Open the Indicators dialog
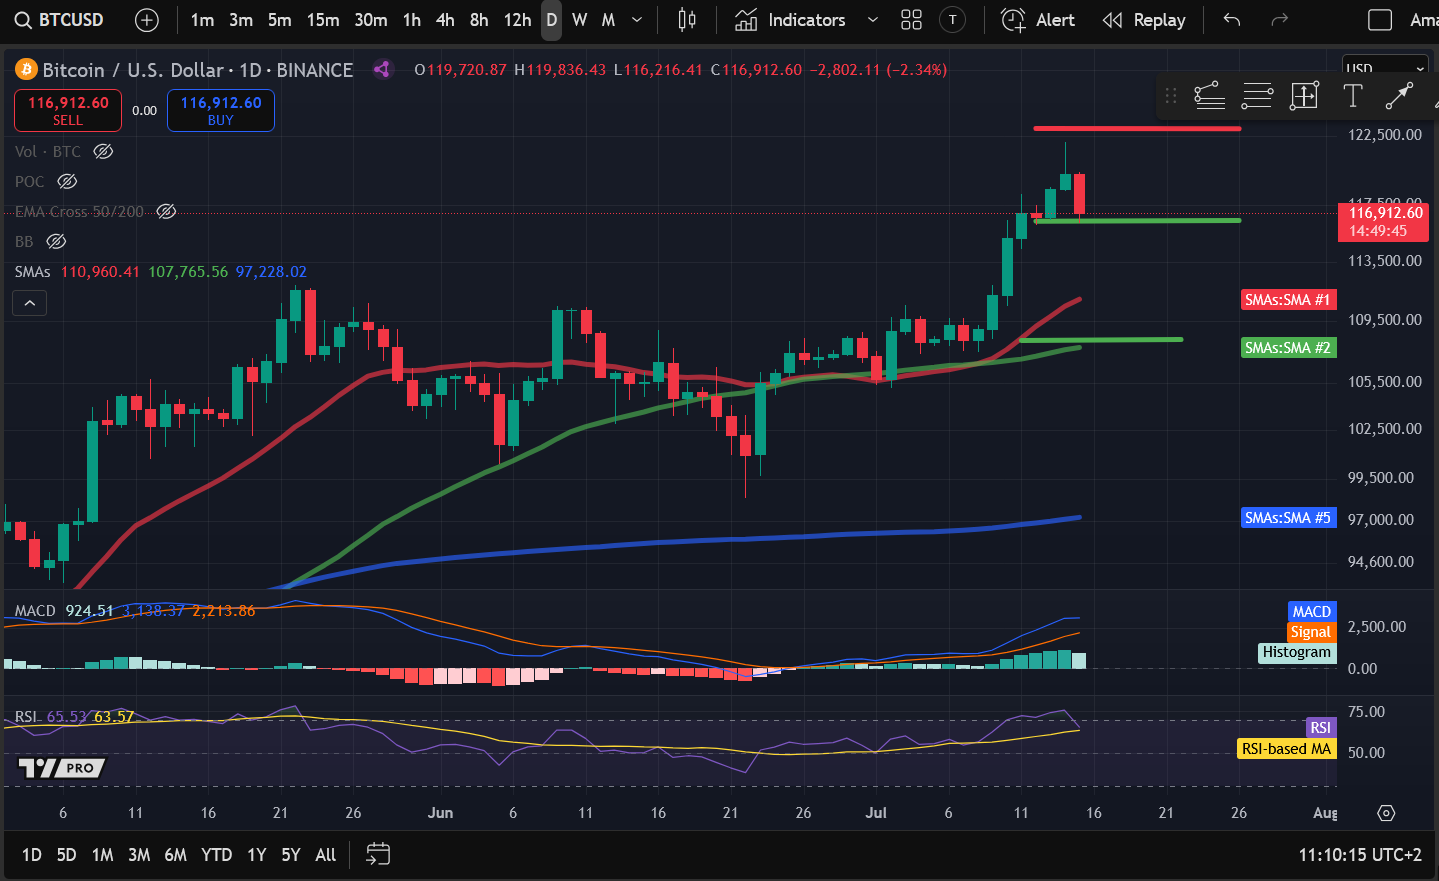The image size is (1439, 881). pos(790,20)
